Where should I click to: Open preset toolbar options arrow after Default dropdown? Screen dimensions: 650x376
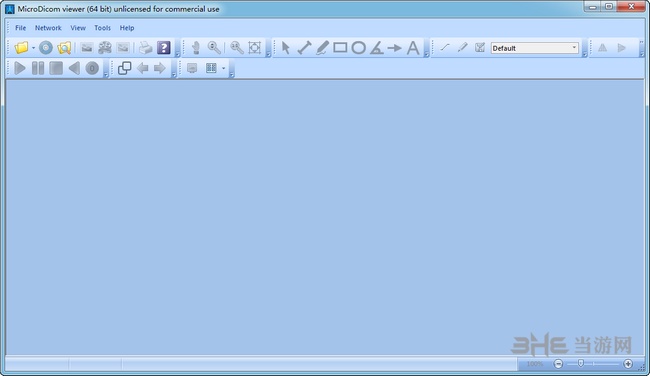pyautogui.click(x=585, y=54)
